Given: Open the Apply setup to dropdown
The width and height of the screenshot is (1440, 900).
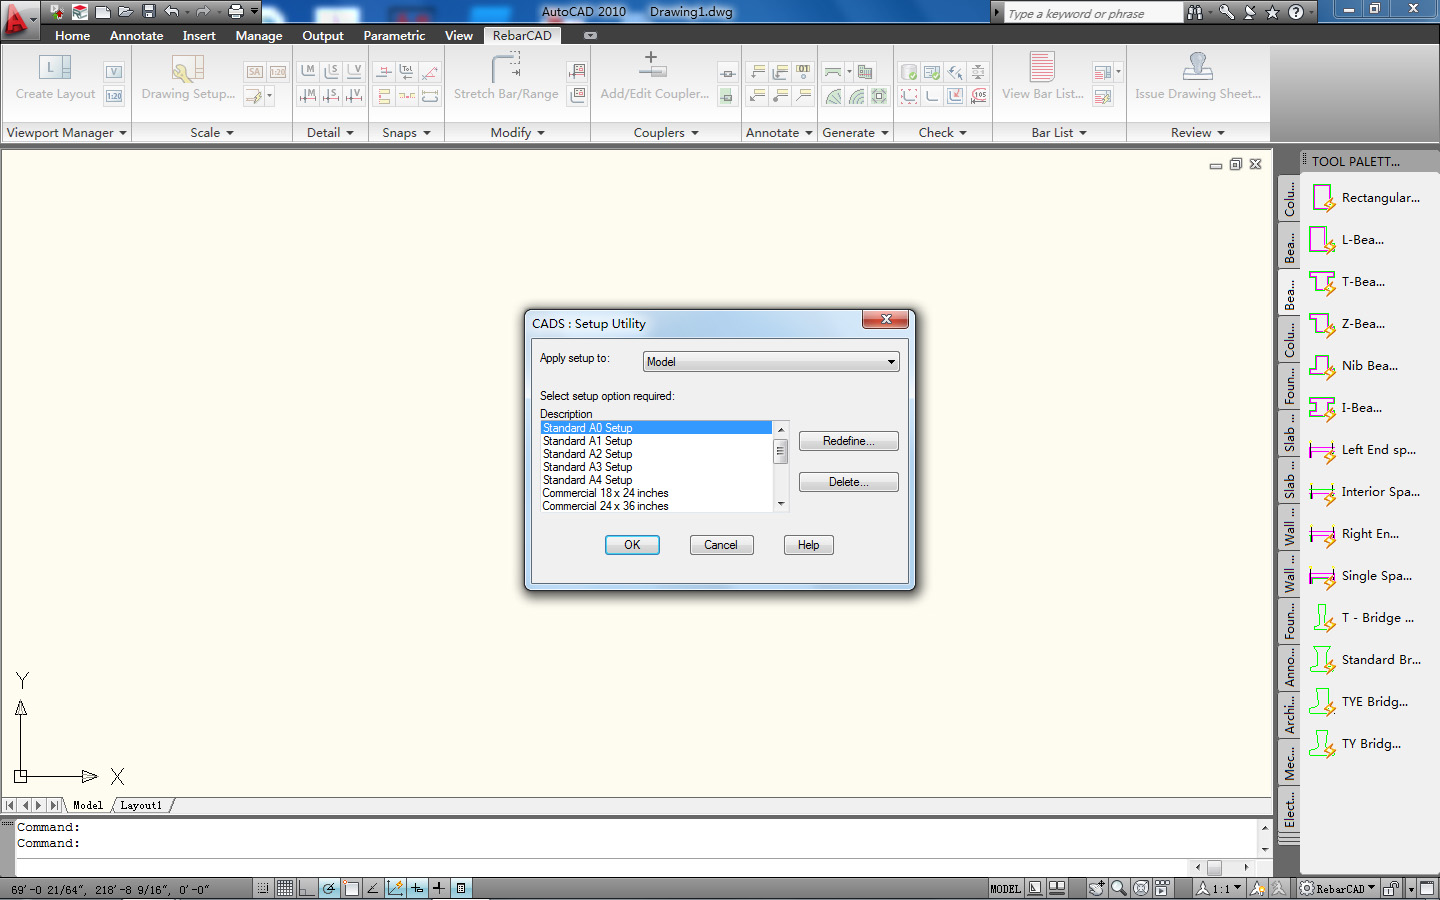Looking at the screenshot, I should pyautogui.click(x=770, y=362).
